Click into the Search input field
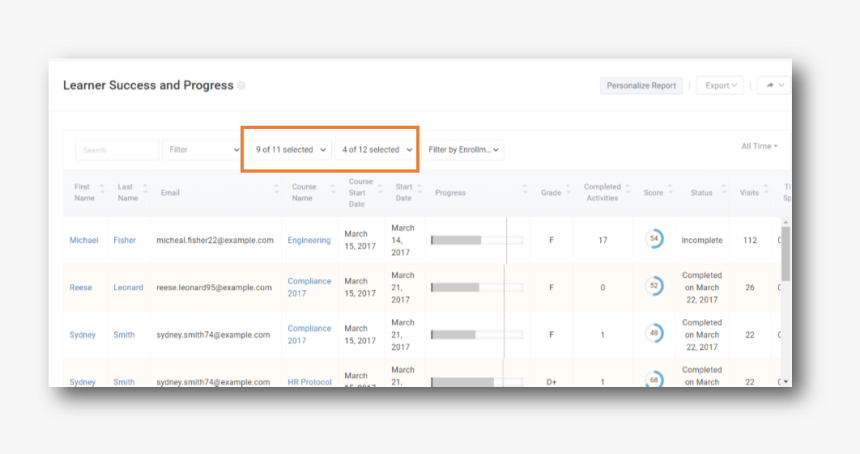This screenshot has height=454, width=860. point(117,150)
